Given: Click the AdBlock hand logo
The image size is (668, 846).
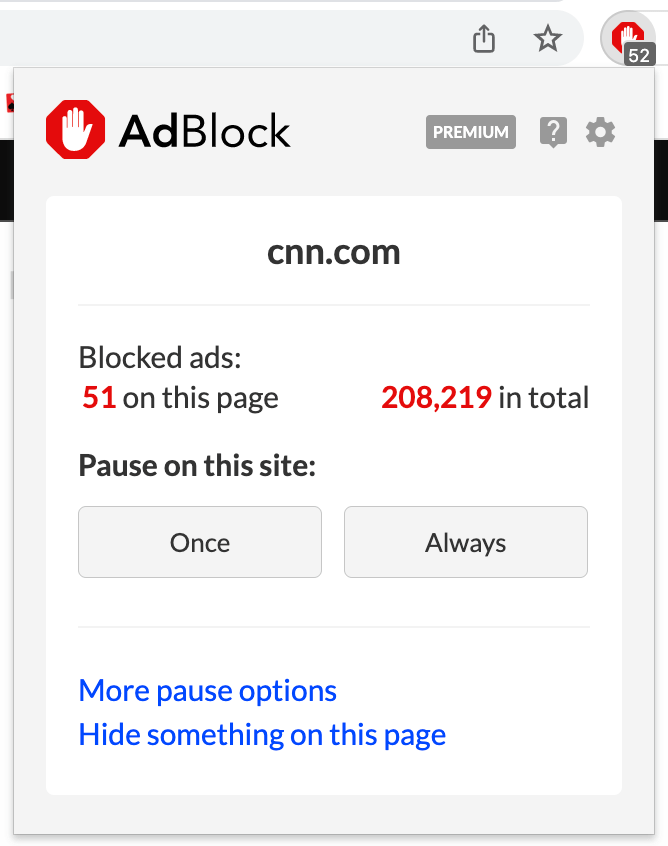Looking at the screenshot, I should pos(75,129).
